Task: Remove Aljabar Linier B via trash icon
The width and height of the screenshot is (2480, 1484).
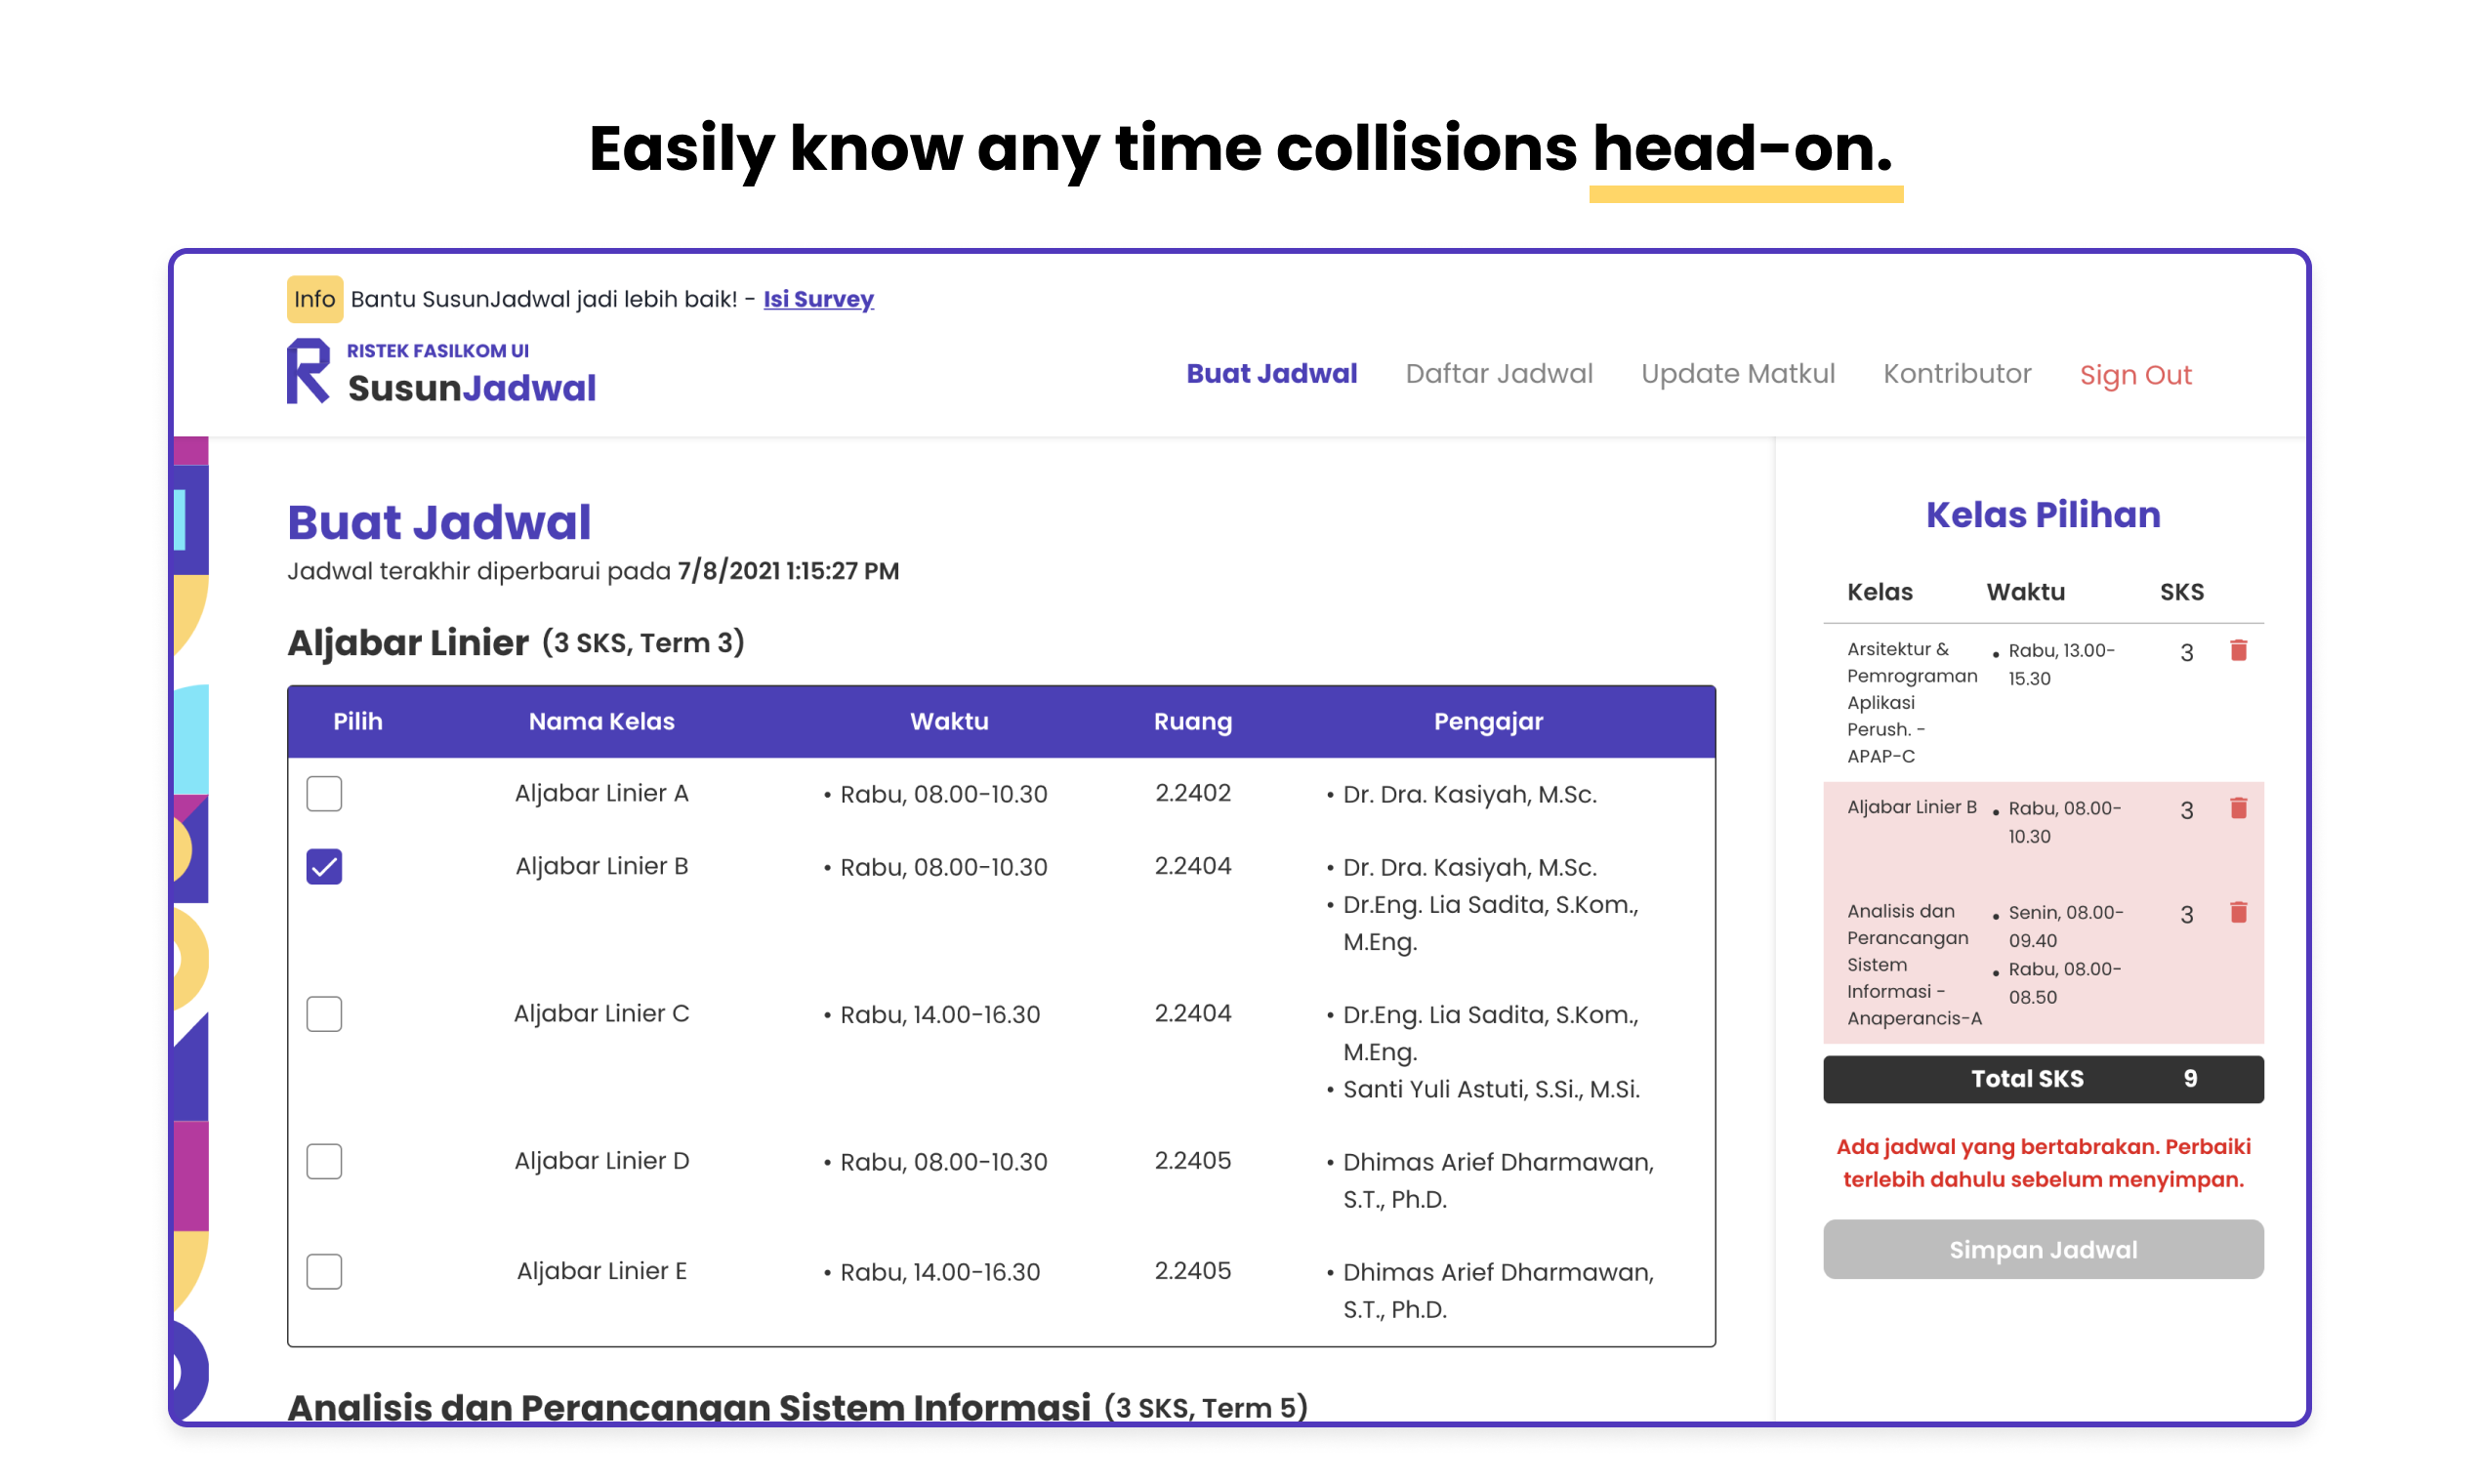Action: [2238, 808]
